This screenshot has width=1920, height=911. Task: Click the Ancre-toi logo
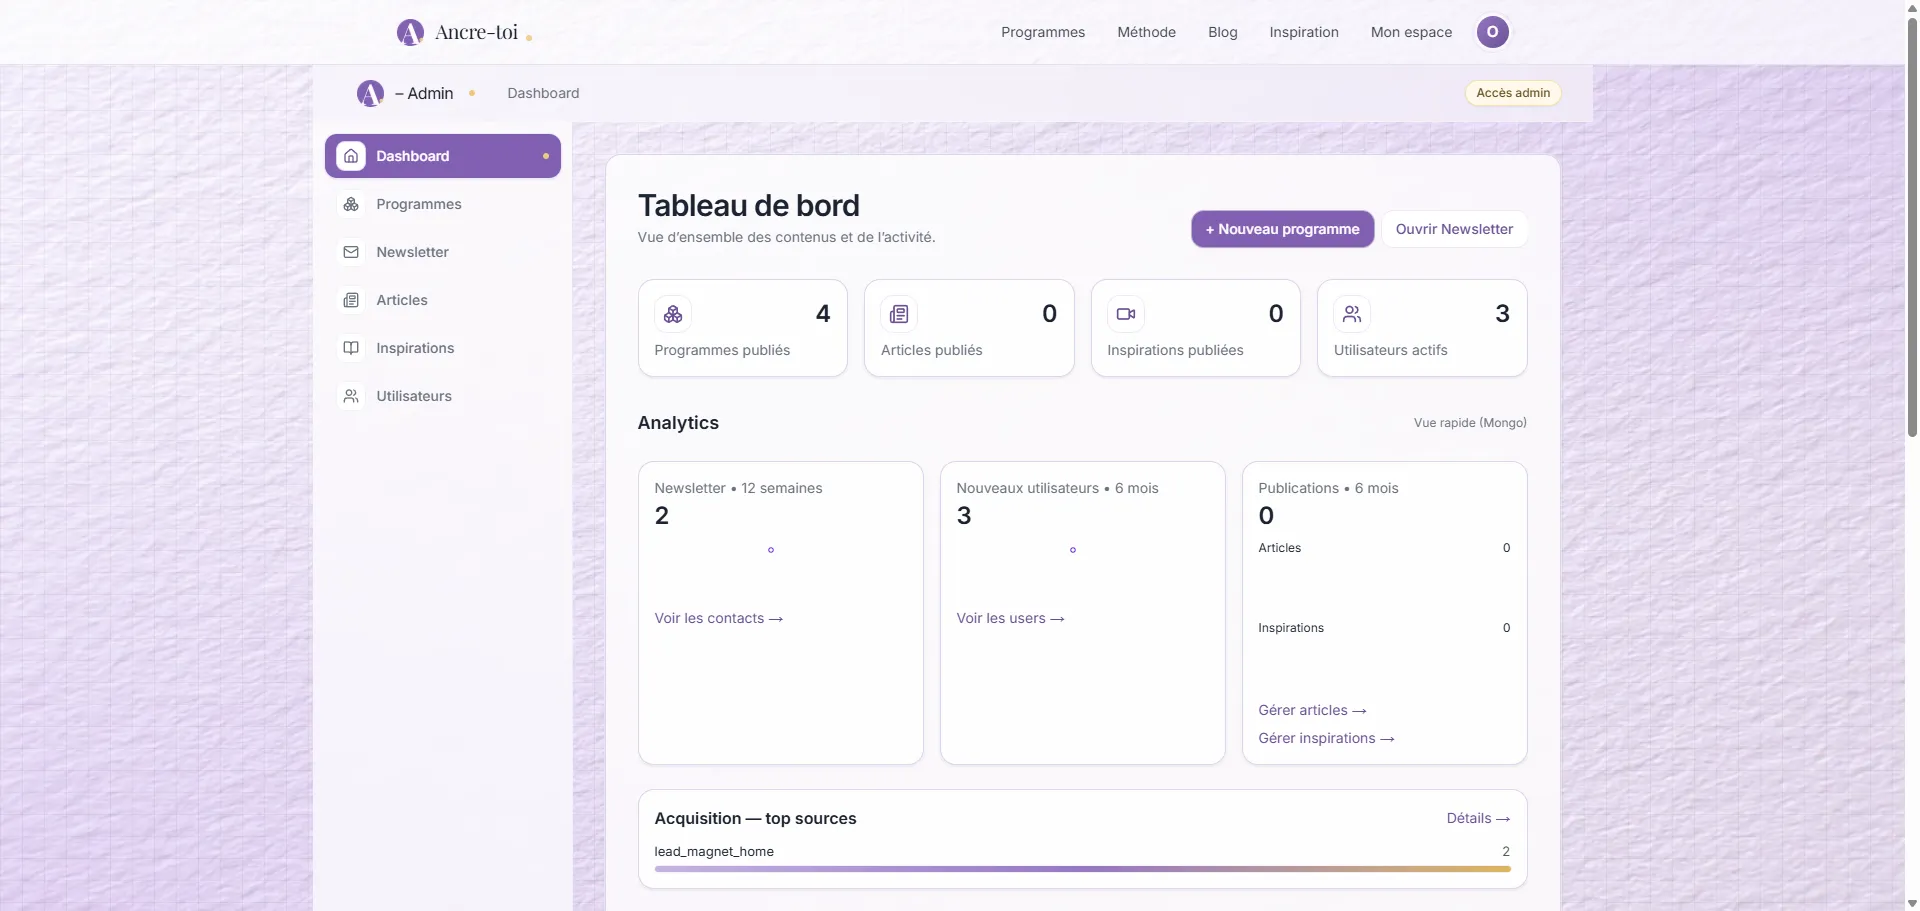[x=462, y=31]
